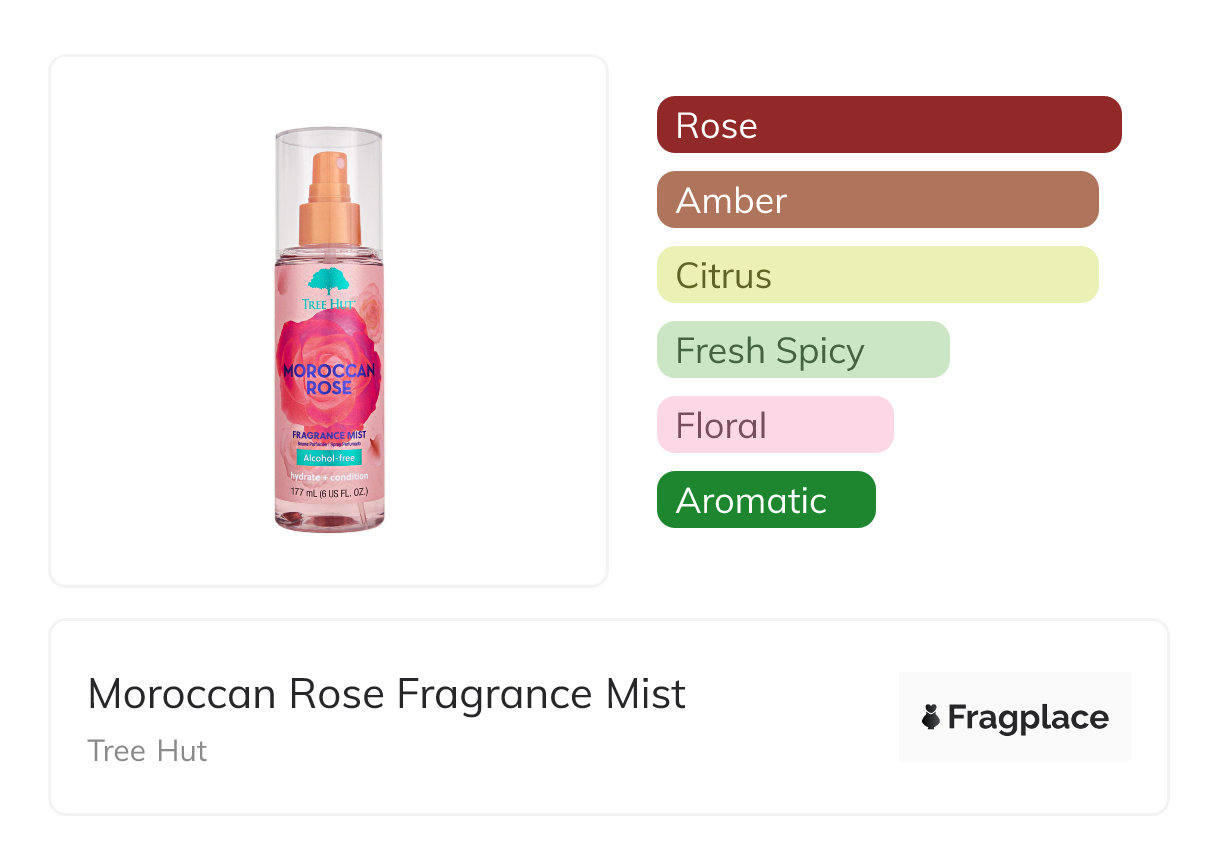Click the blue MOROCCAN ROSE text on bottle
Screen dimensions: 1218x864
[328, 378]
